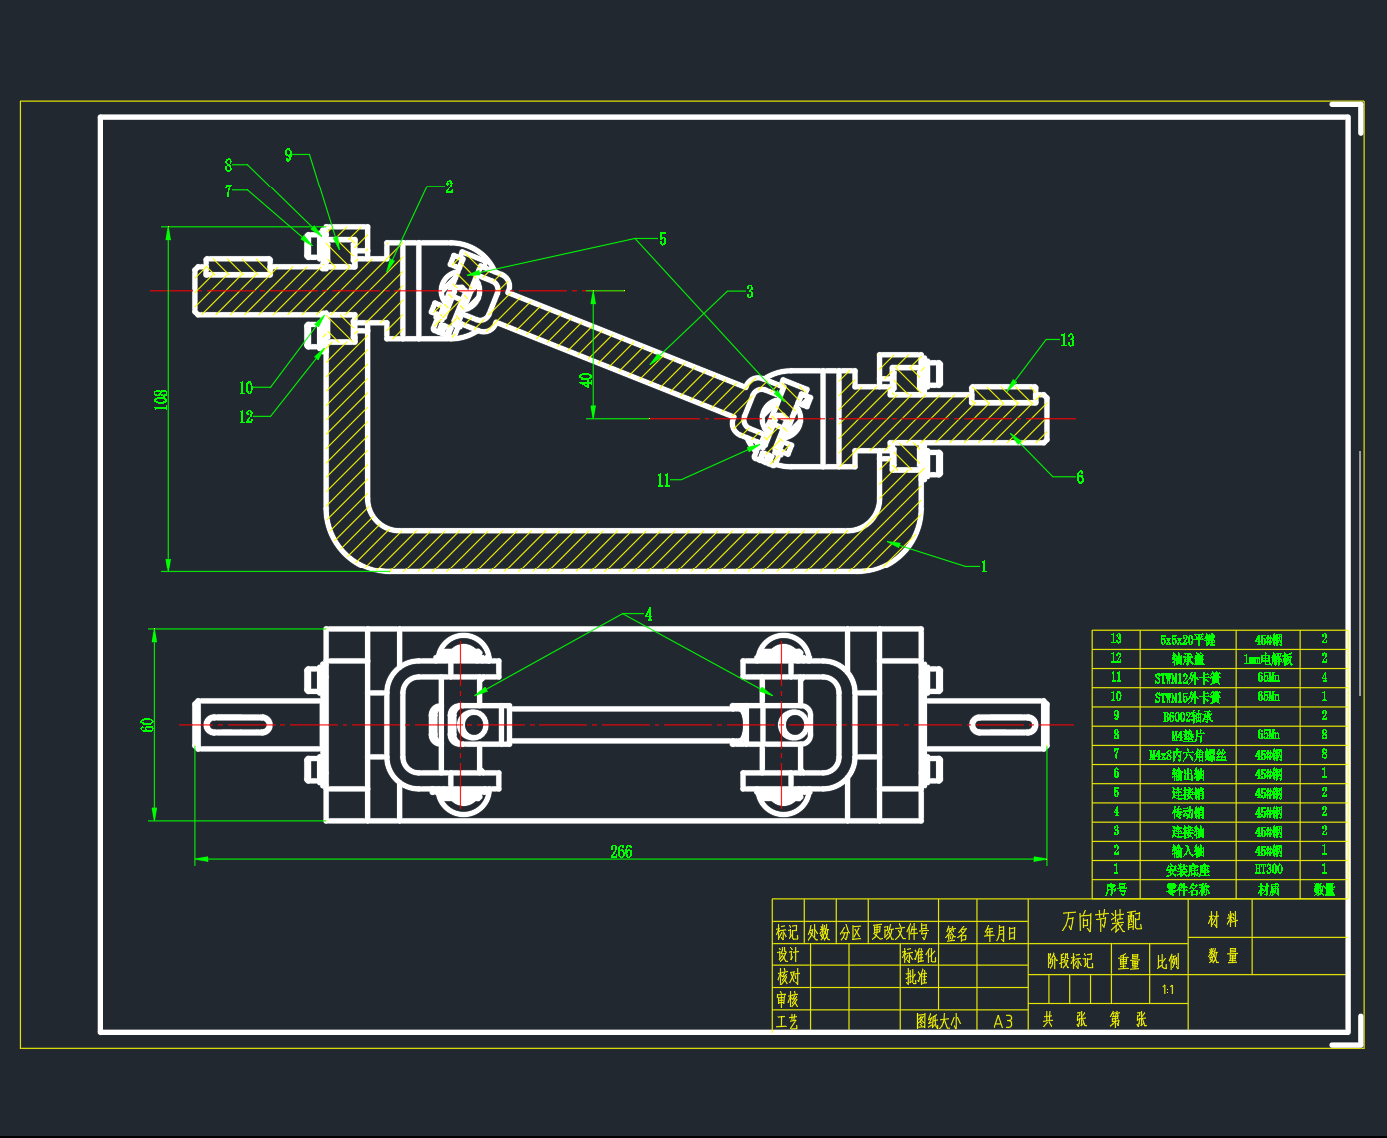Click title block label '材 料'
The image size is (1387, 1138).
(x=1223, y=919)
